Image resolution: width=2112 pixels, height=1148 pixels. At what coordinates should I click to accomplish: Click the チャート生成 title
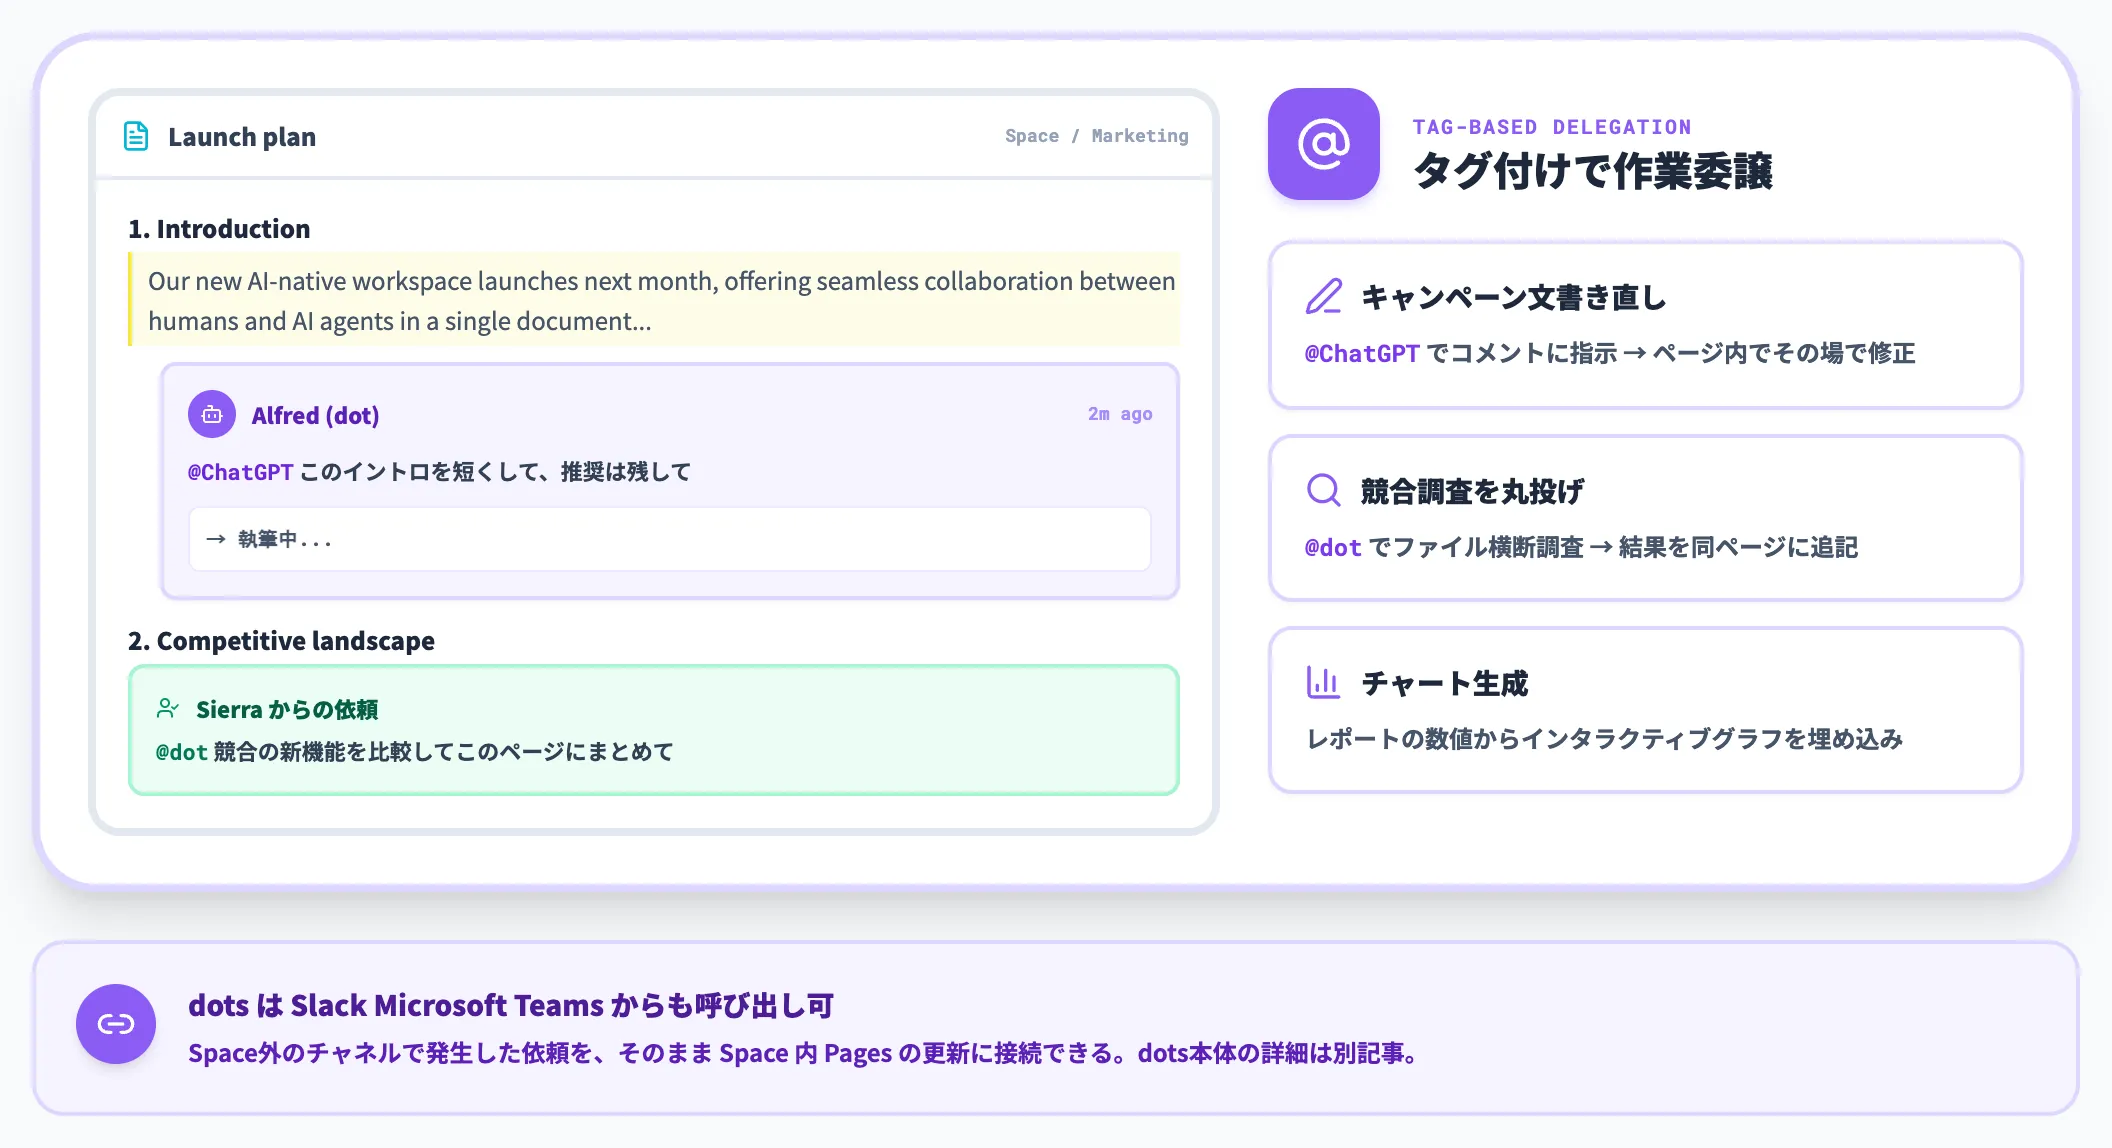coord(1445,683)
